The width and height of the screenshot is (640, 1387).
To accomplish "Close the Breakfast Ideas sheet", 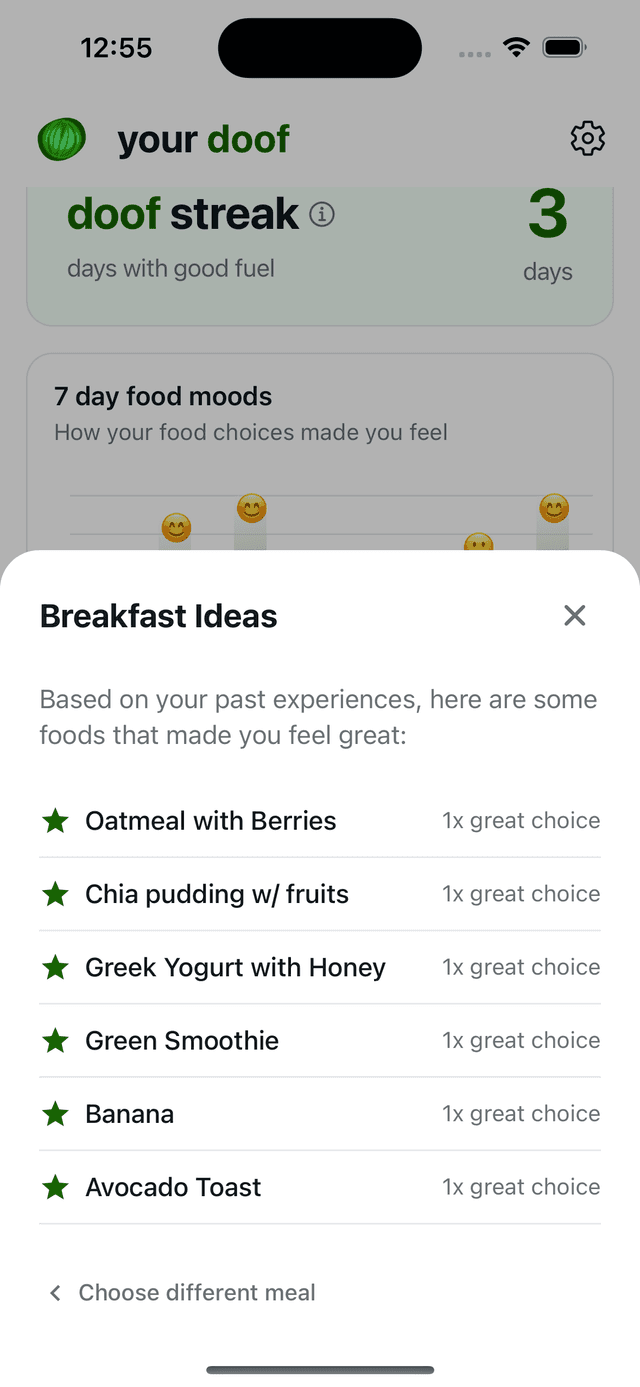I will [575, 616].
